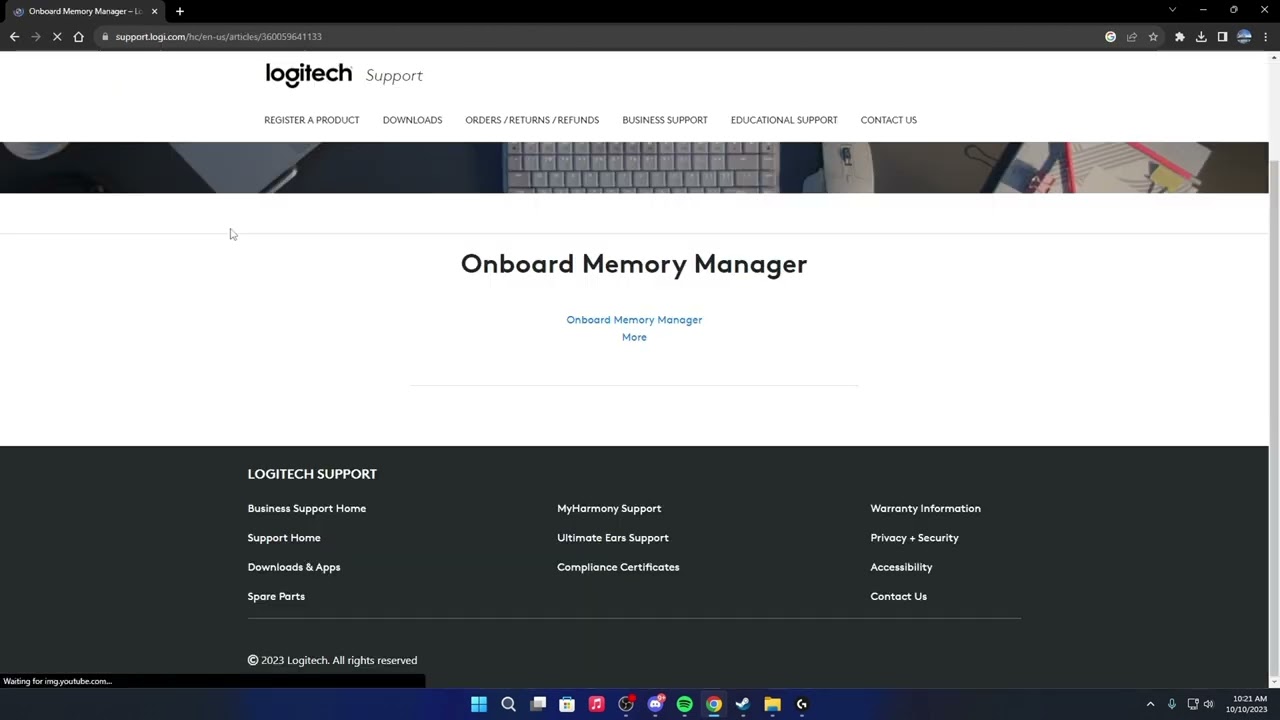The height and width of the screenshot is (720, 1280).
Task: Open Steam from the taskbar
Action: pos(743,704)
